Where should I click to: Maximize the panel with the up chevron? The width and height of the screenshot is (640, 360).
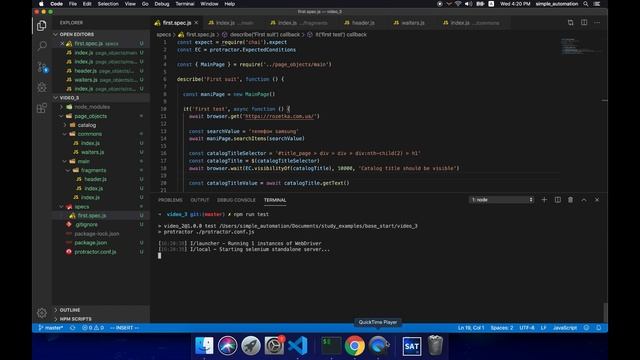[584, 200]
